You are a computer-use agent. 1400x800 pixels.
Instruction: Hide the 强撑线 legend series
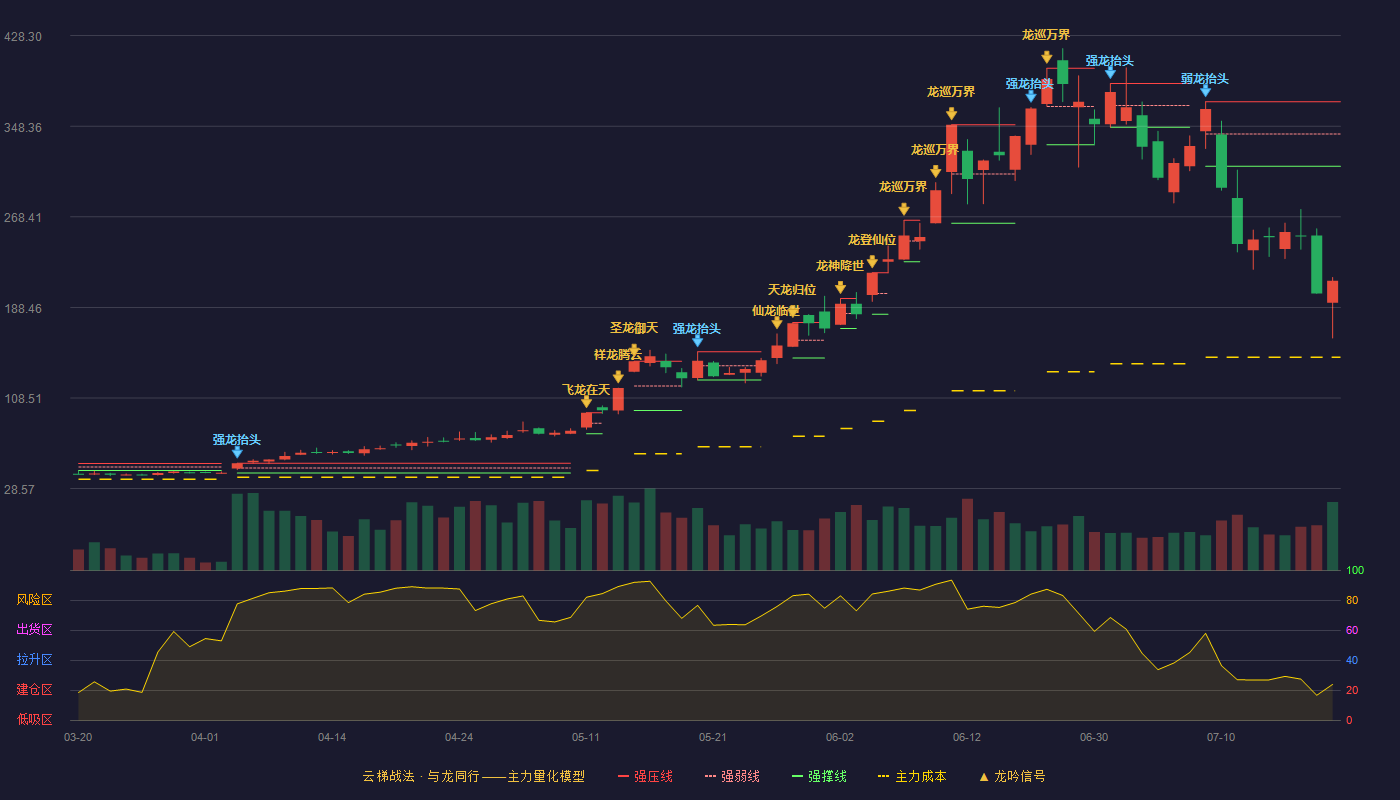tap(819, 776)
